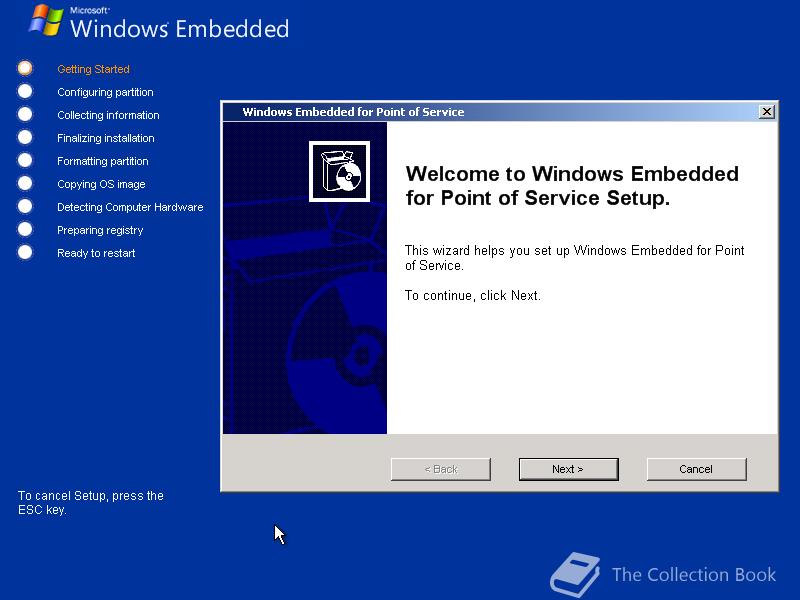Click 'To continue, click Next.' text

coord(472,295)
